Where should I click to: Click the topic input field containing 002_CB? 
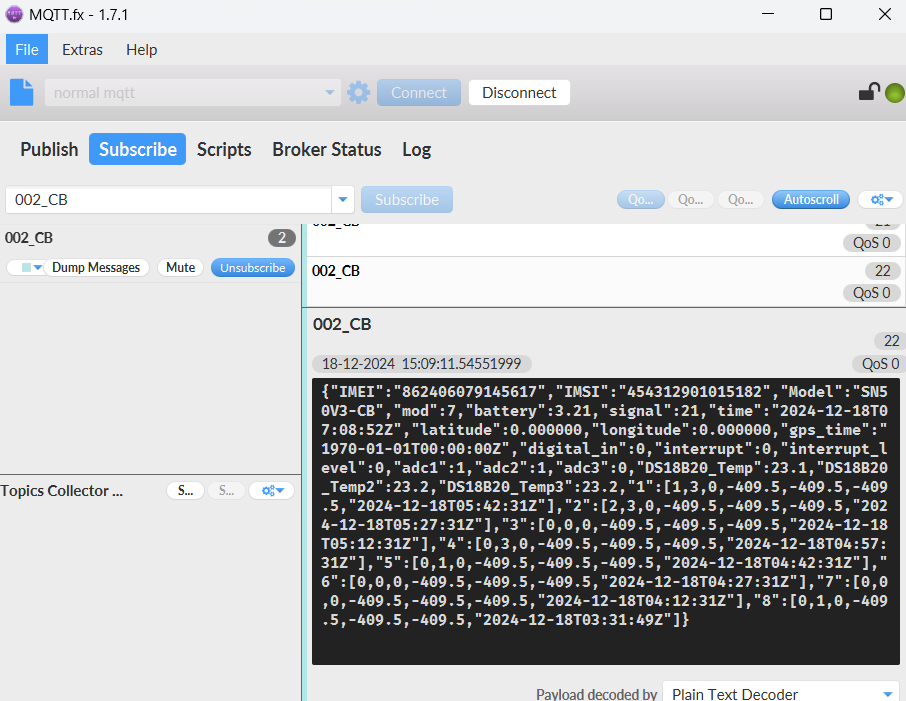168,199
